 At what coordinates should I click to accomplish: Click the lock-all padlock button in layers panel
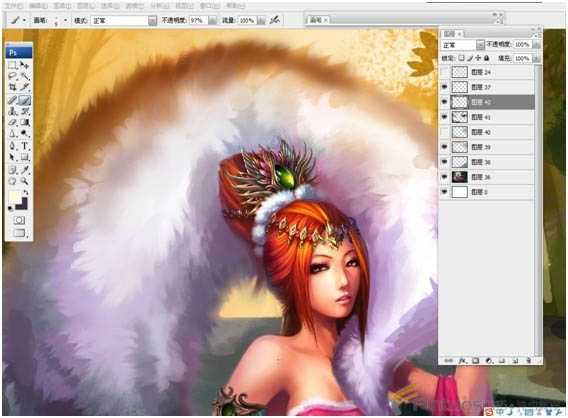coord(487,58)
